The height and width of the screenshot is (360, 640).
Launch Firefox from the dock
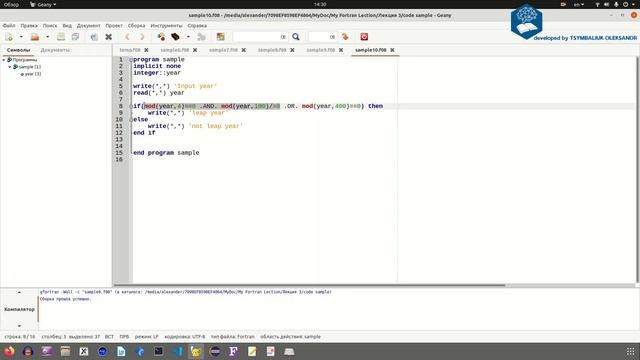click(x=9, y=351)
